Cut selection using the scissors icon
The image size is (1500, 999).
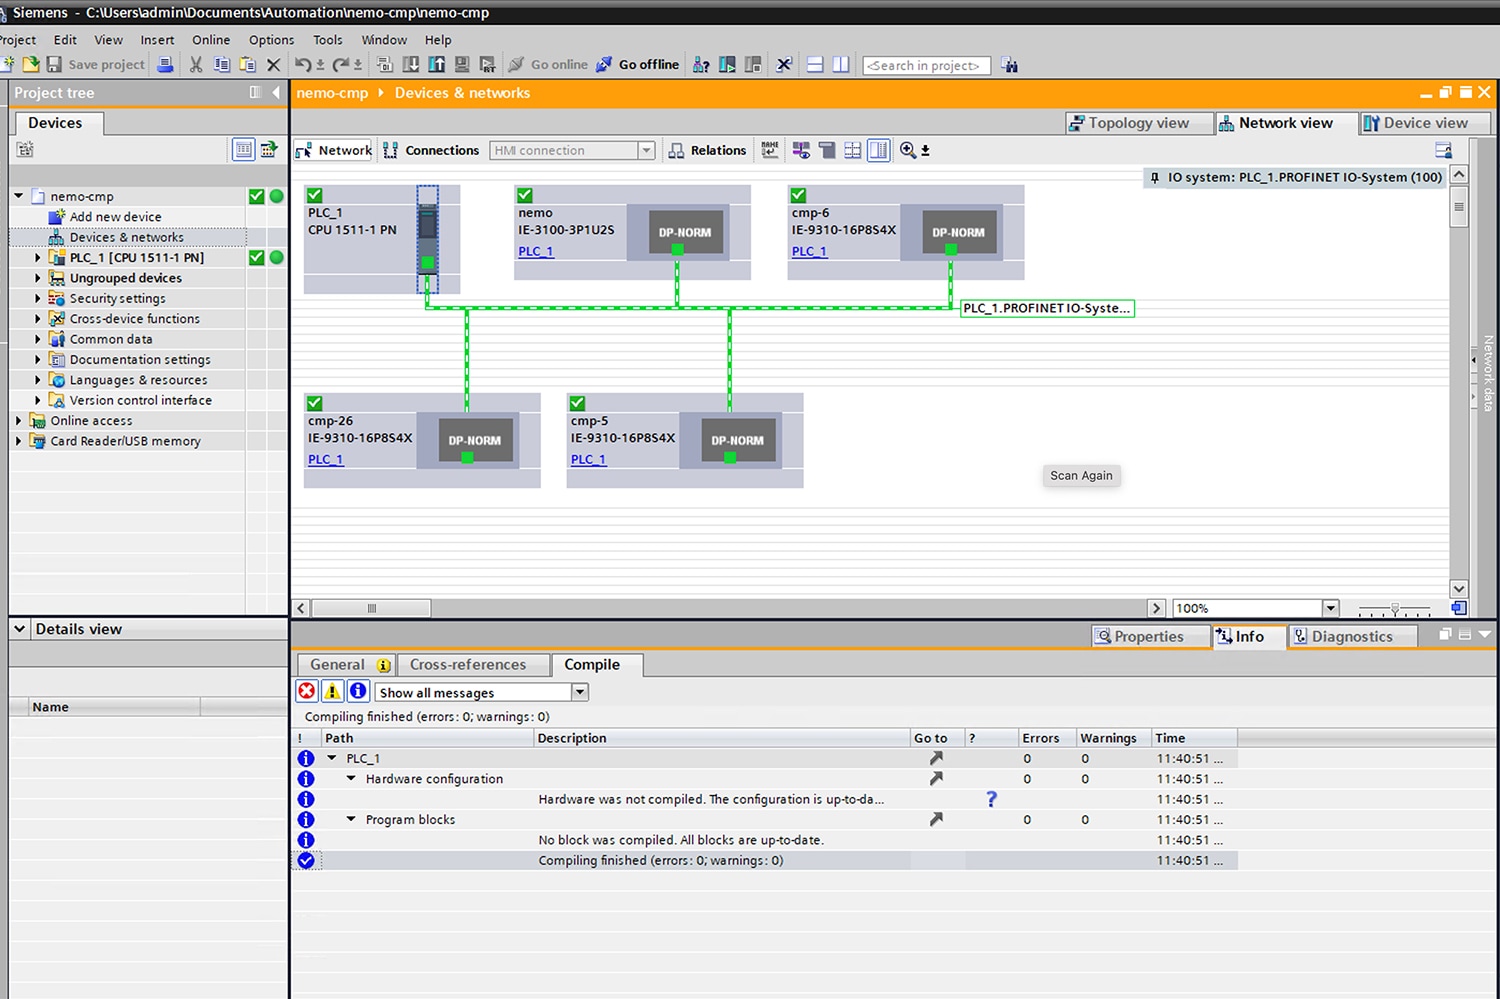pyautogui.click(x=196, y=65)
